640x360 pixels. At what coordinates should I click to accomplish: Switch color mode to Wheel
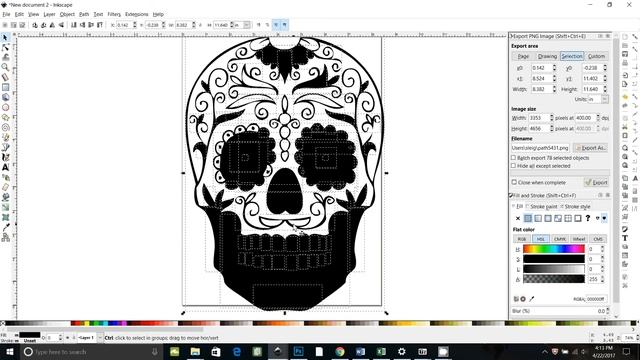click(x=579, y=239)
